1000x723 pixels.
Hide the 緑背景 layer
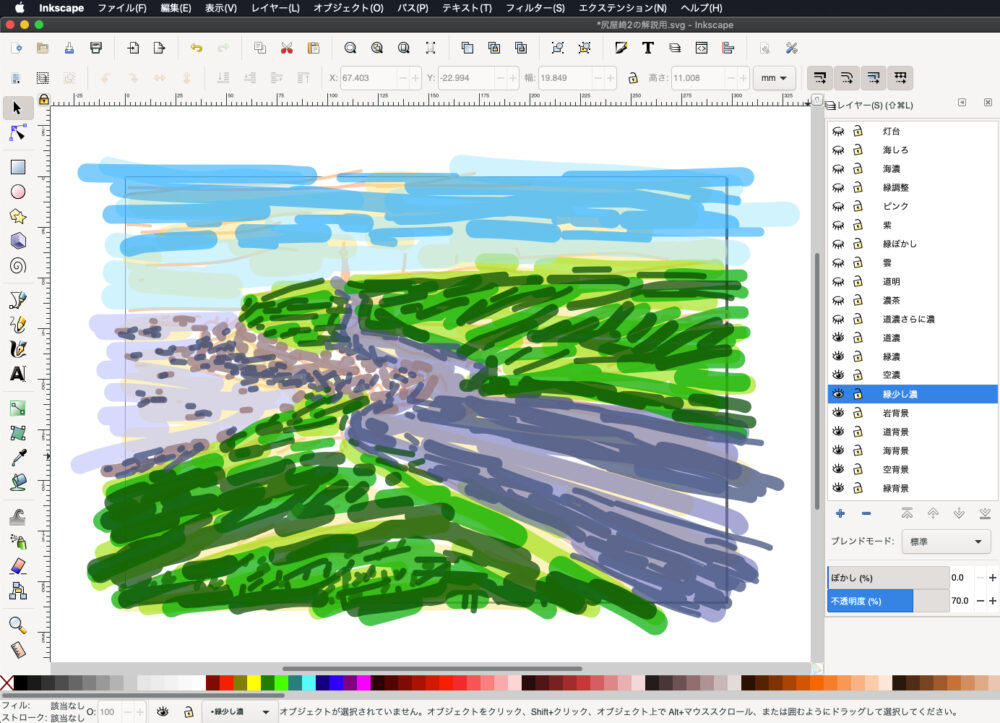point(839,488)
